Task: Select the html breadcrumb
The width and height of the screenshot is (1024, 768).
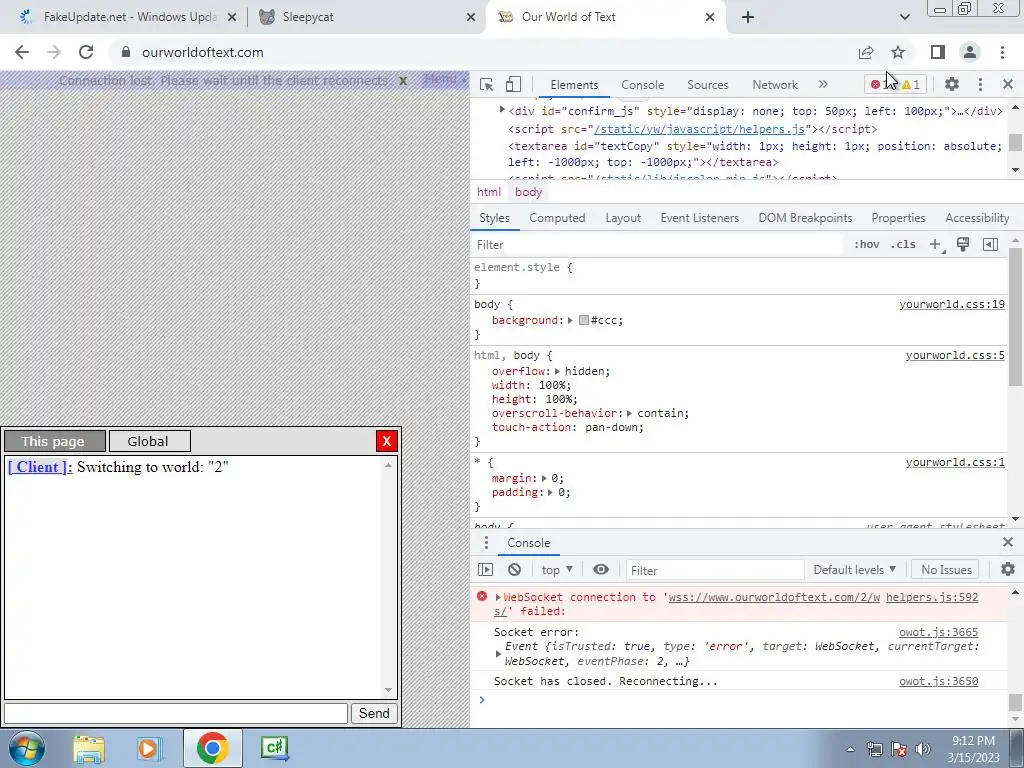Action: pos(488,192)
